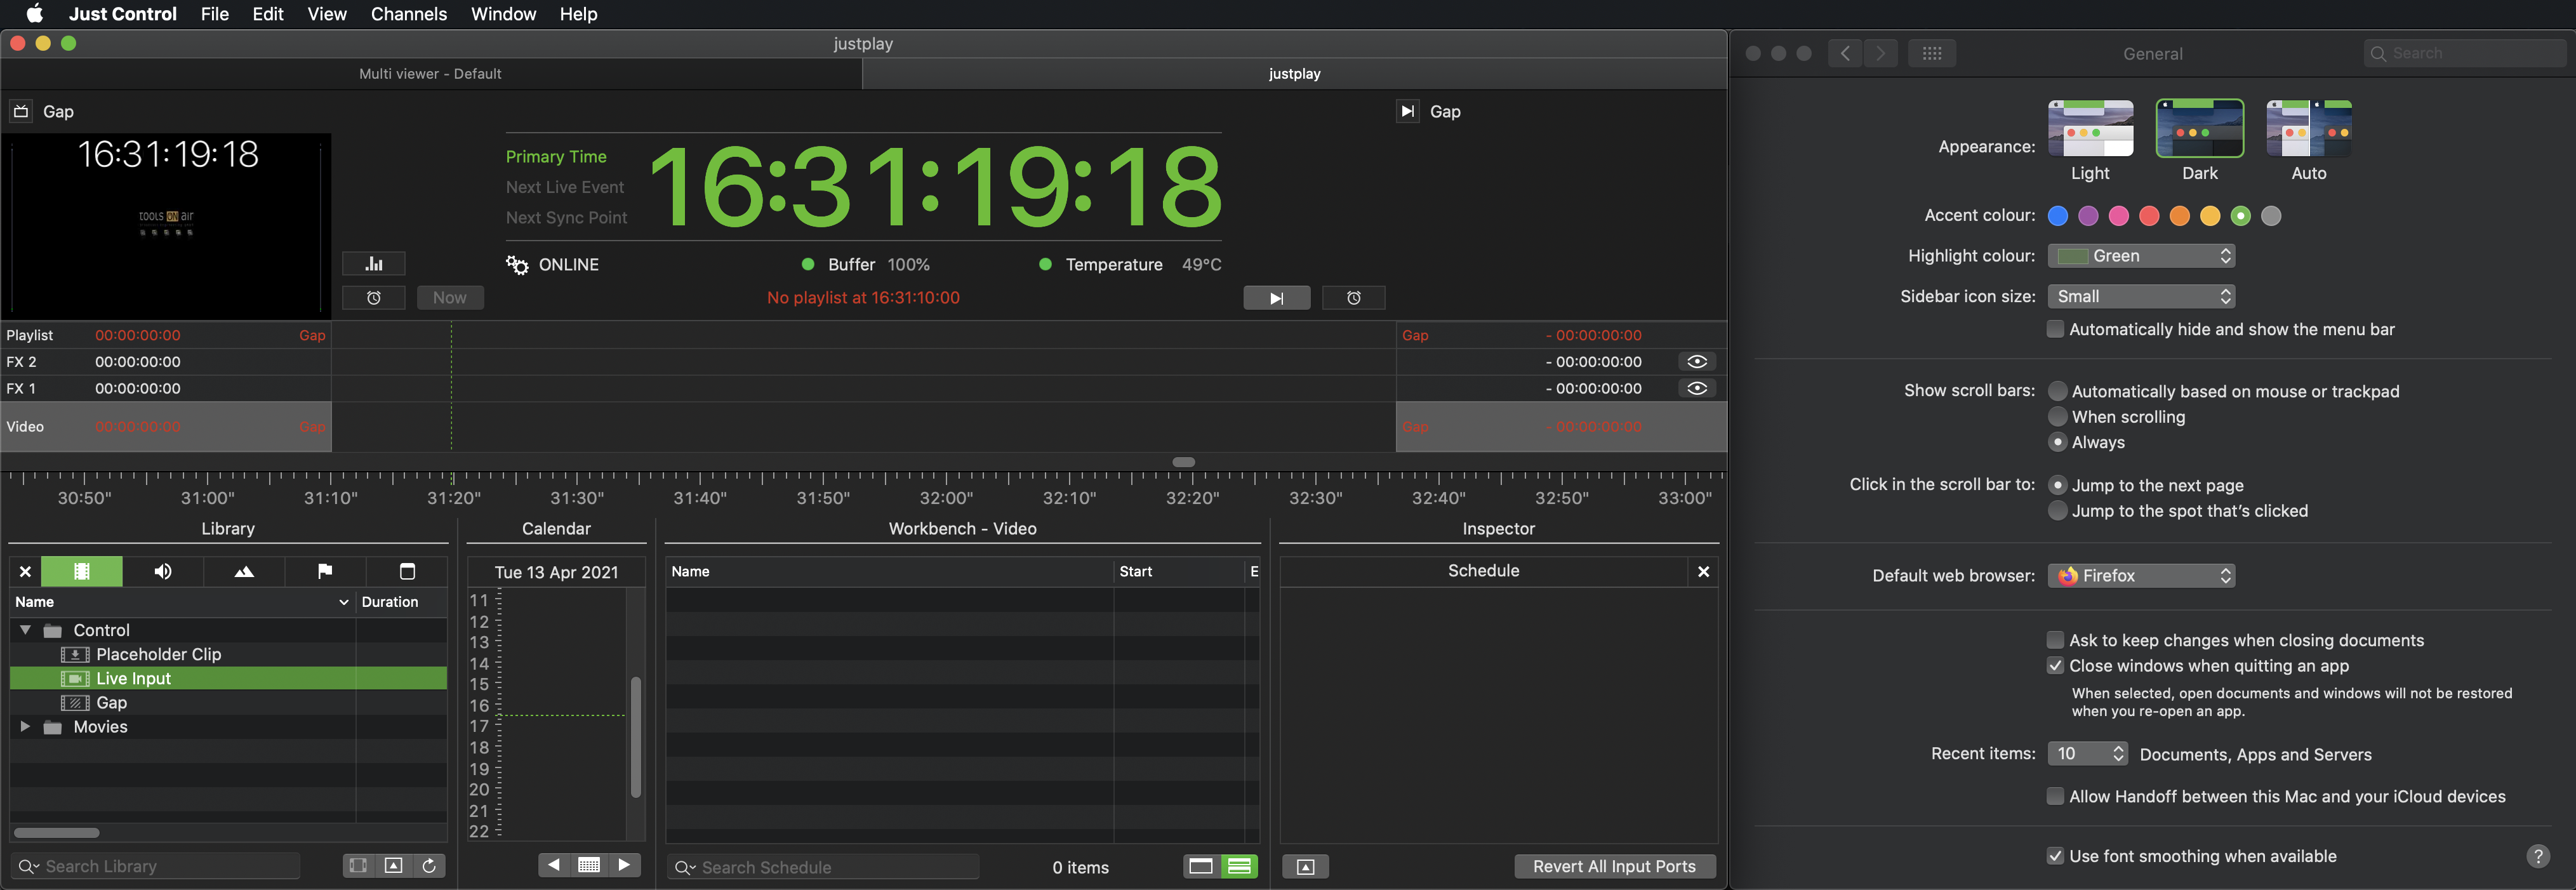Open the File menu
Viewport: 2576px width, 890px height.
[x=214, y=14]
